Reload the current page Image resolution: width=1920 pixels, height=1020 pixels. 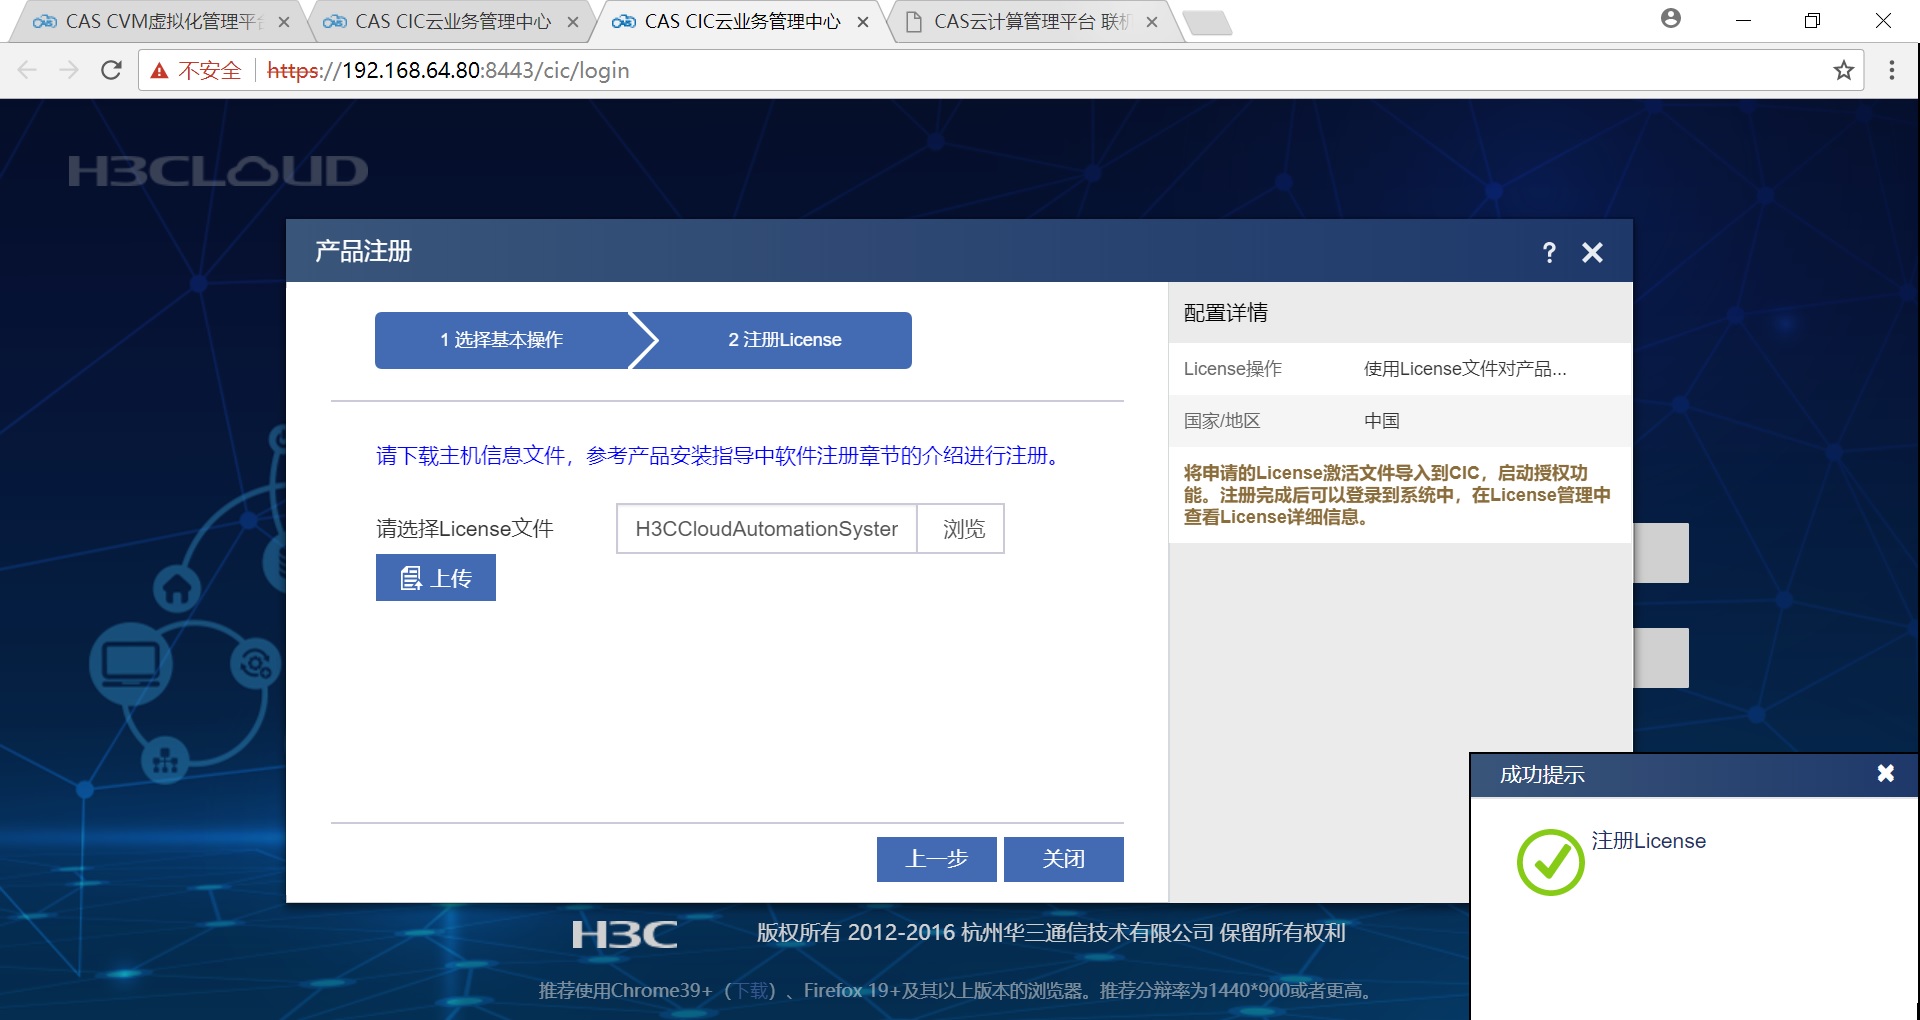coord(111,70)
